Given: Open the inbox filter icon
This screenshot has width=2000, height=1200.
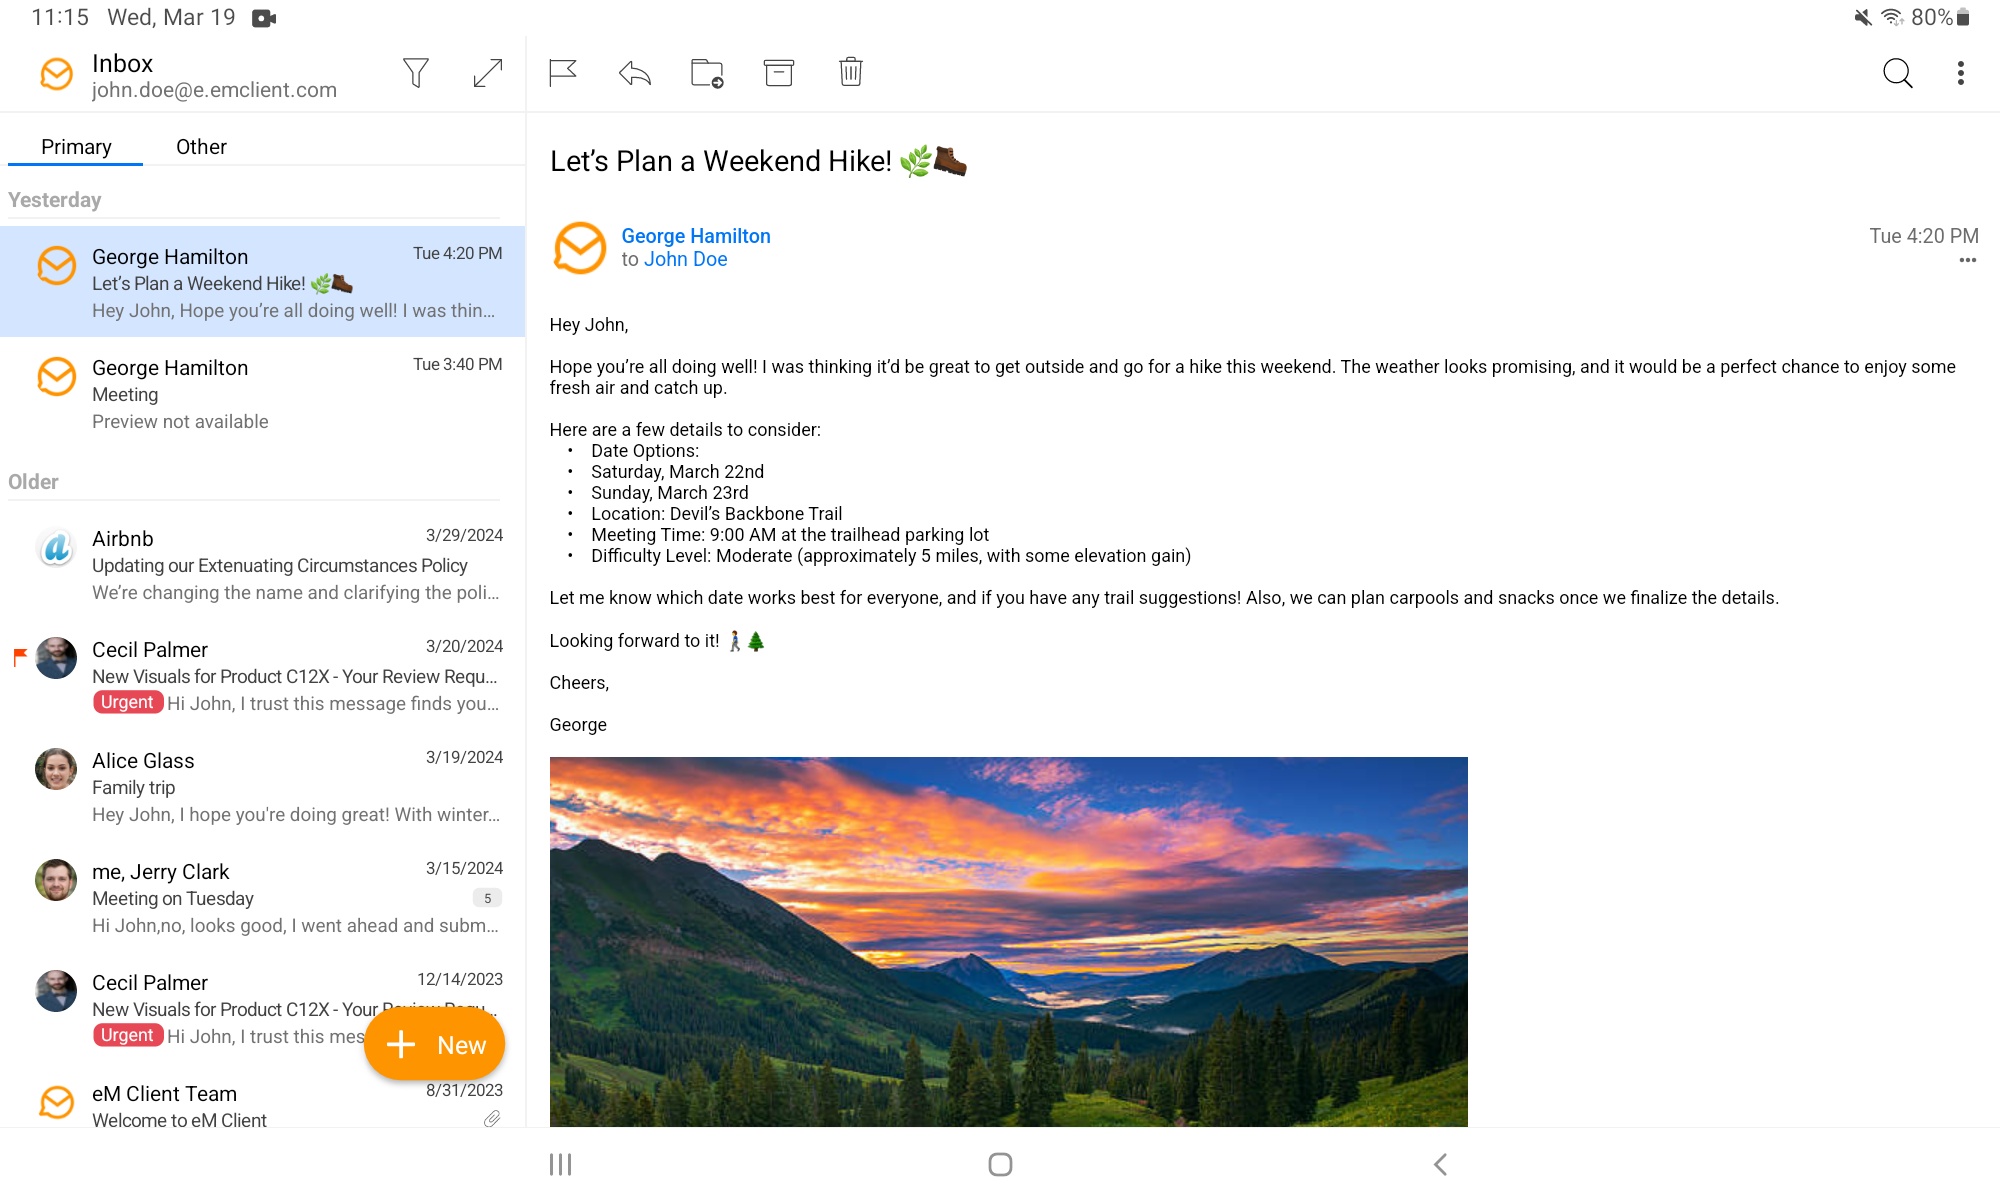Looking at the screenshot, I should [416, 72].
